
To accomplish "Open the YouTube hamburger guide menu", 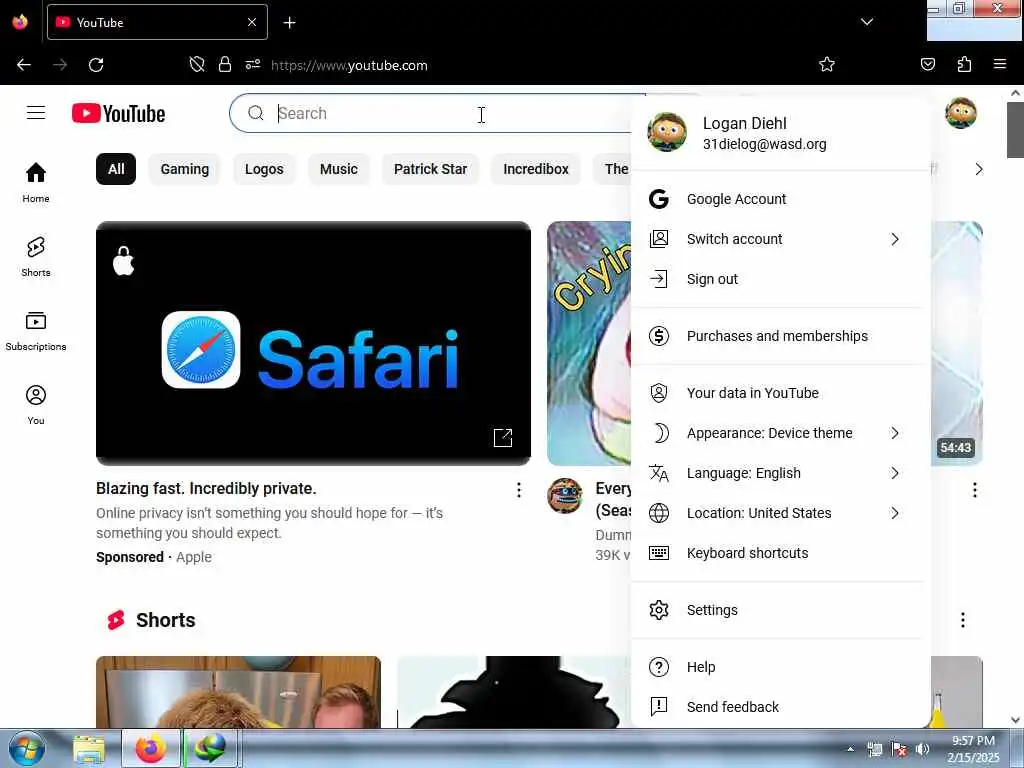I will click(36, 113).
